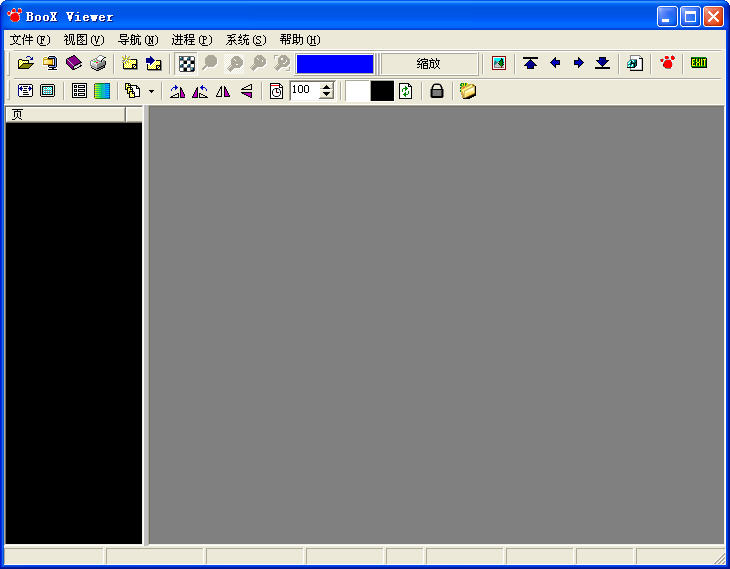This screenshot has width=730, height=569.
Task: Click the page document icon near arrows
Action: (635, 63)
